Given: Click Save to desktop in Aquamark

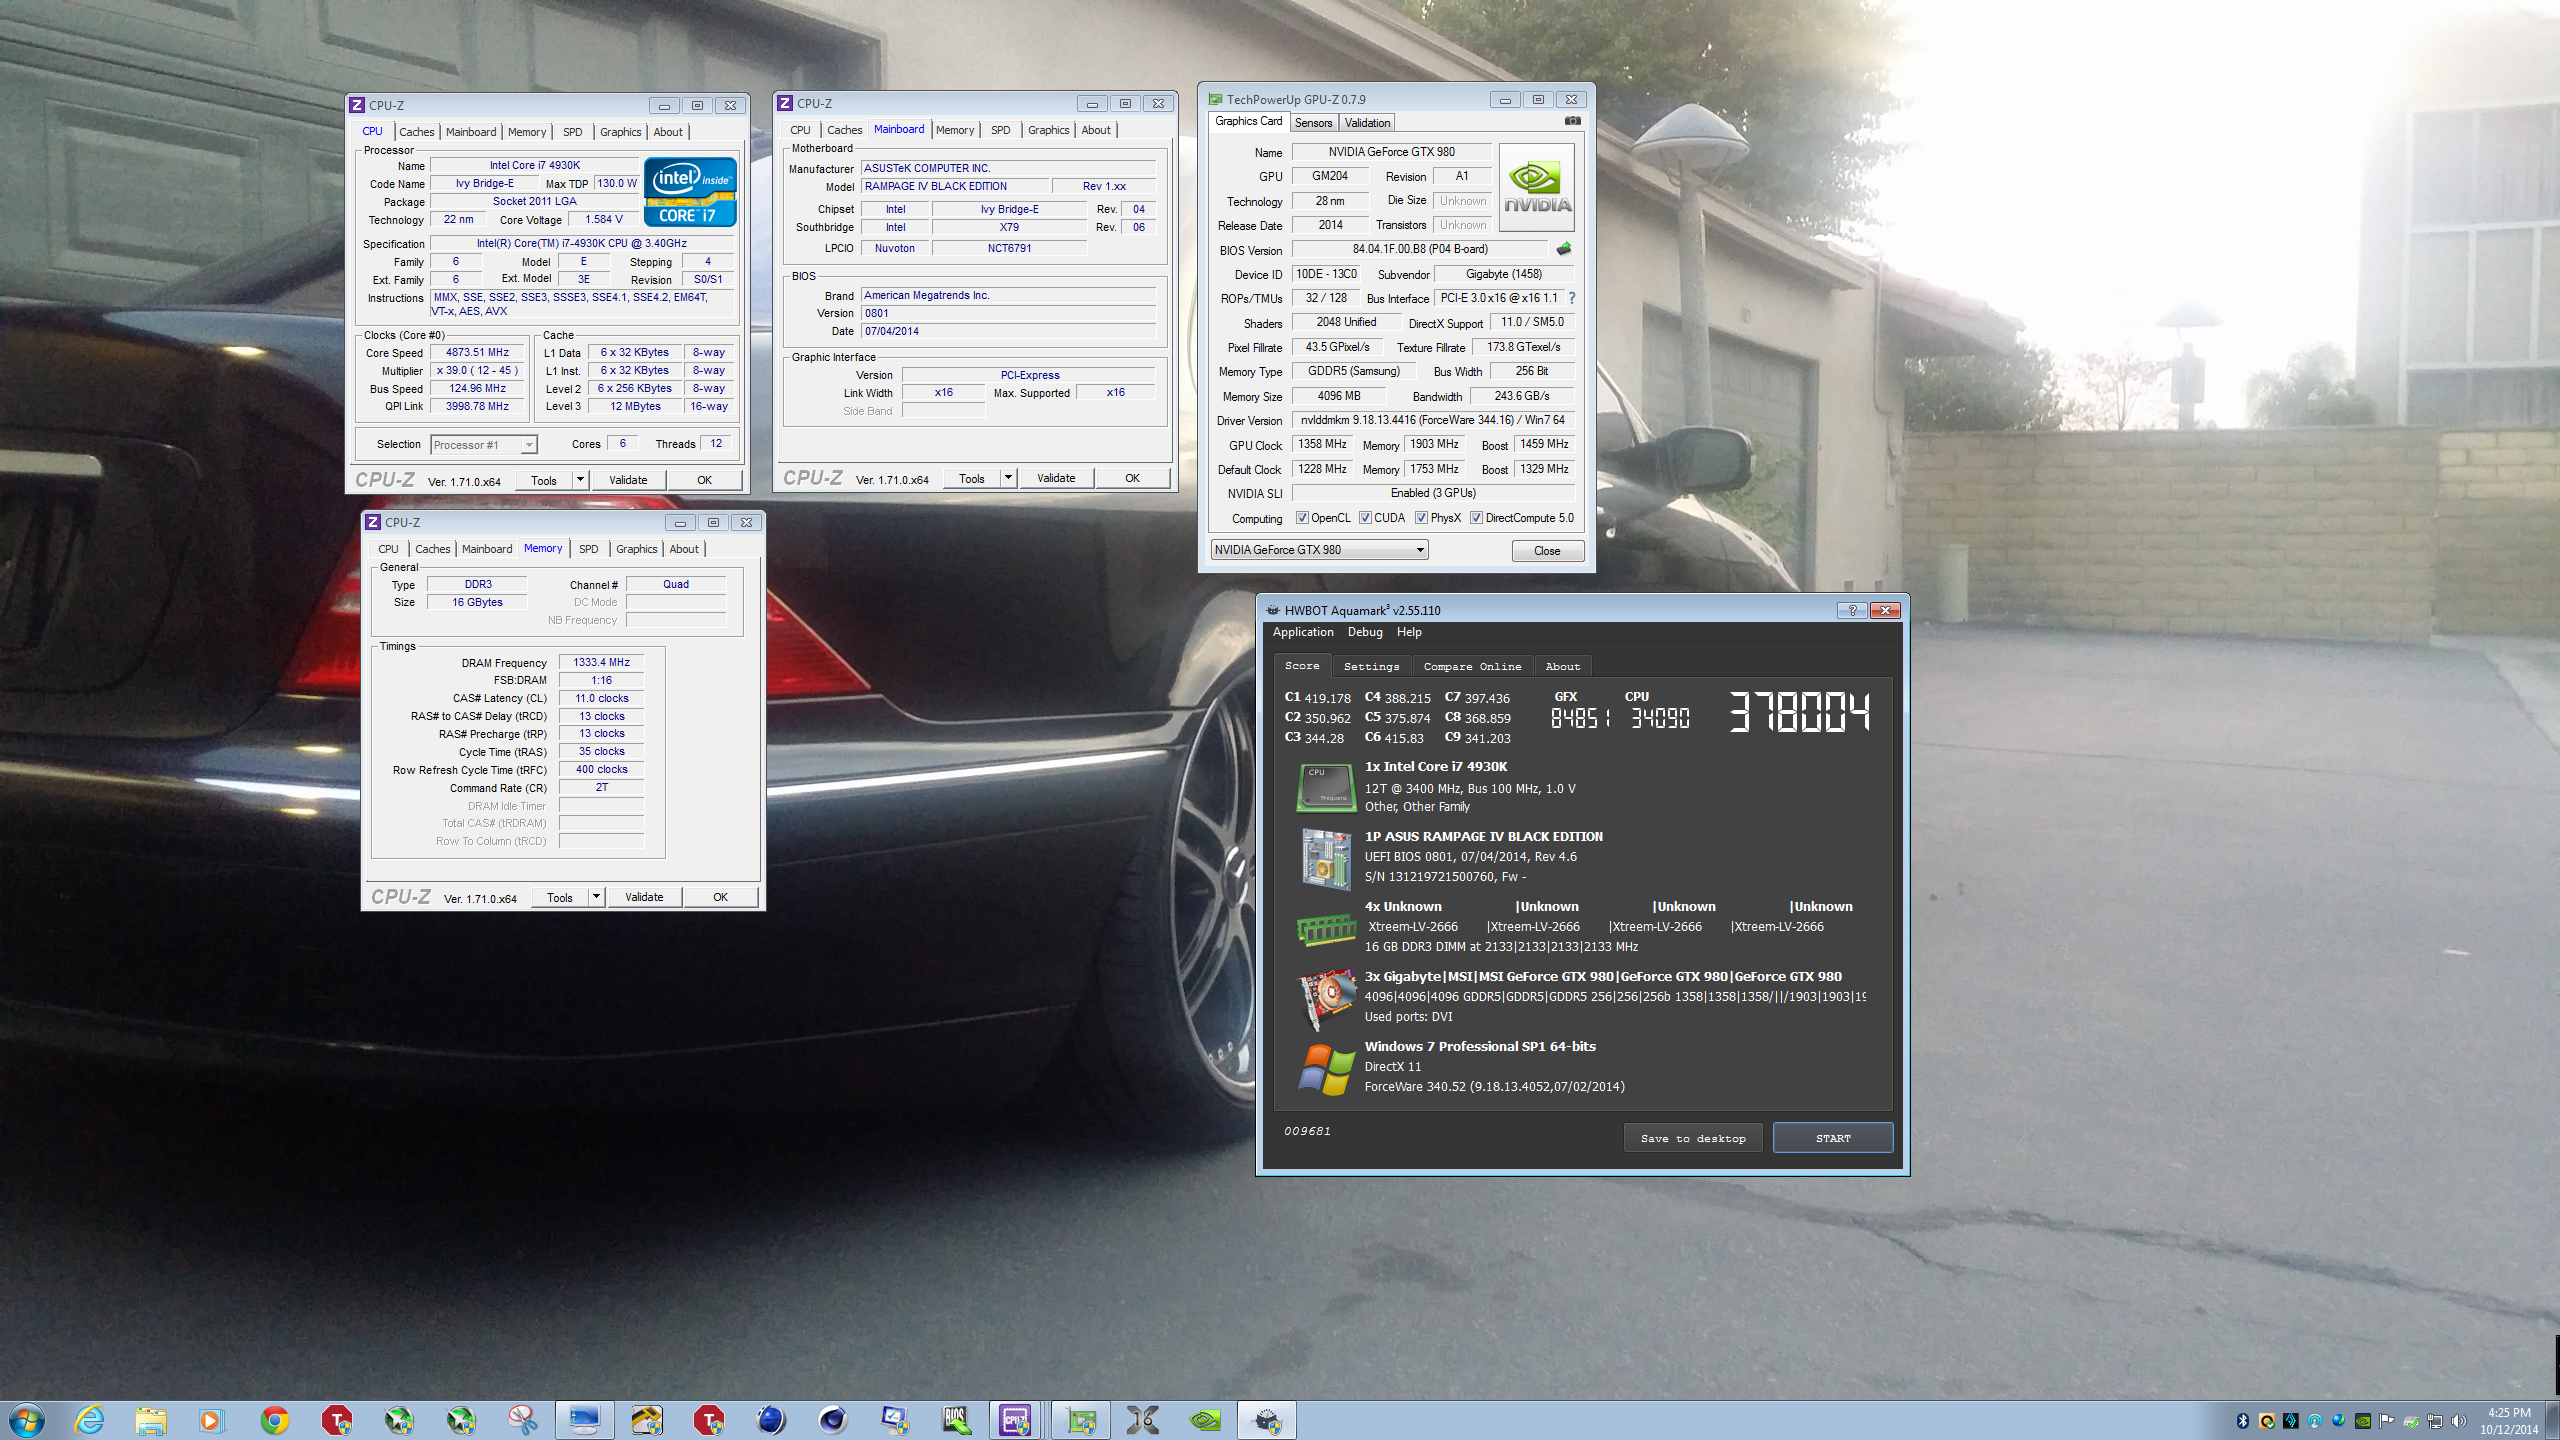Looking at the screenshot, I should tap(1693, 1138).
